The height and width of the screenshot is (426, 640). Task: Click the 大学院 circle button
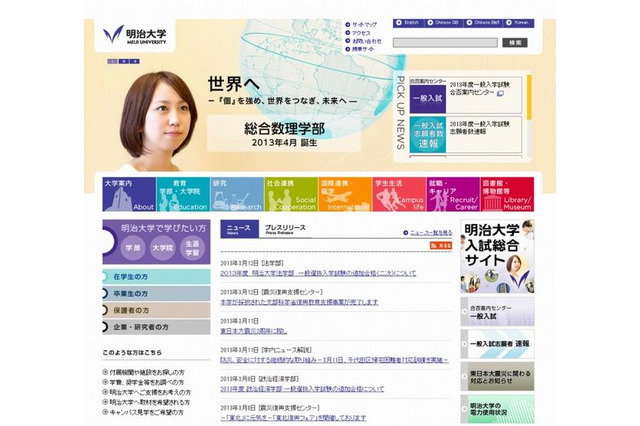click(162, 248)
